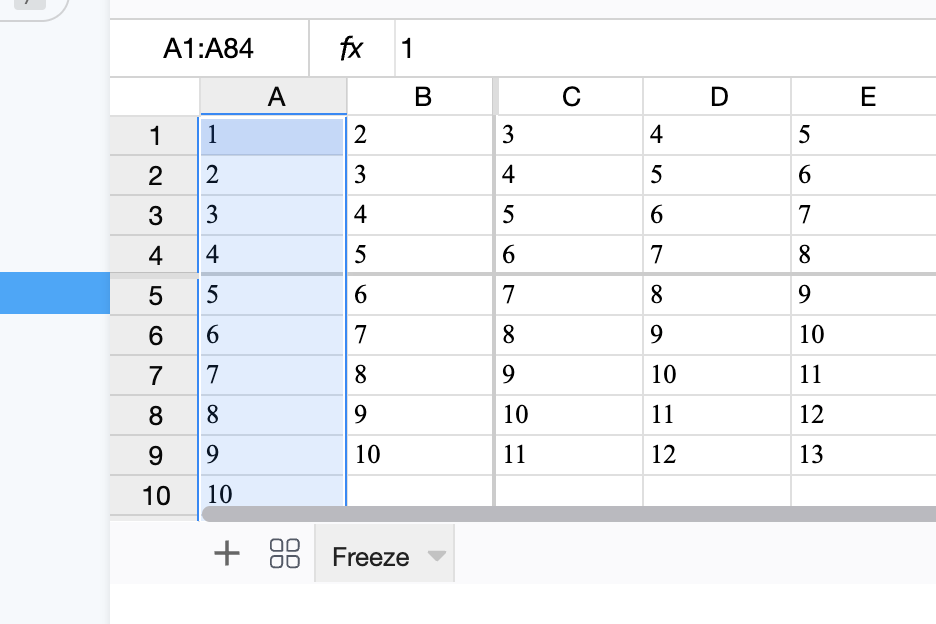This screenshot has width=936, height=624.
Task: Select the blue sidebar item on the left
Action: [55, 293]
